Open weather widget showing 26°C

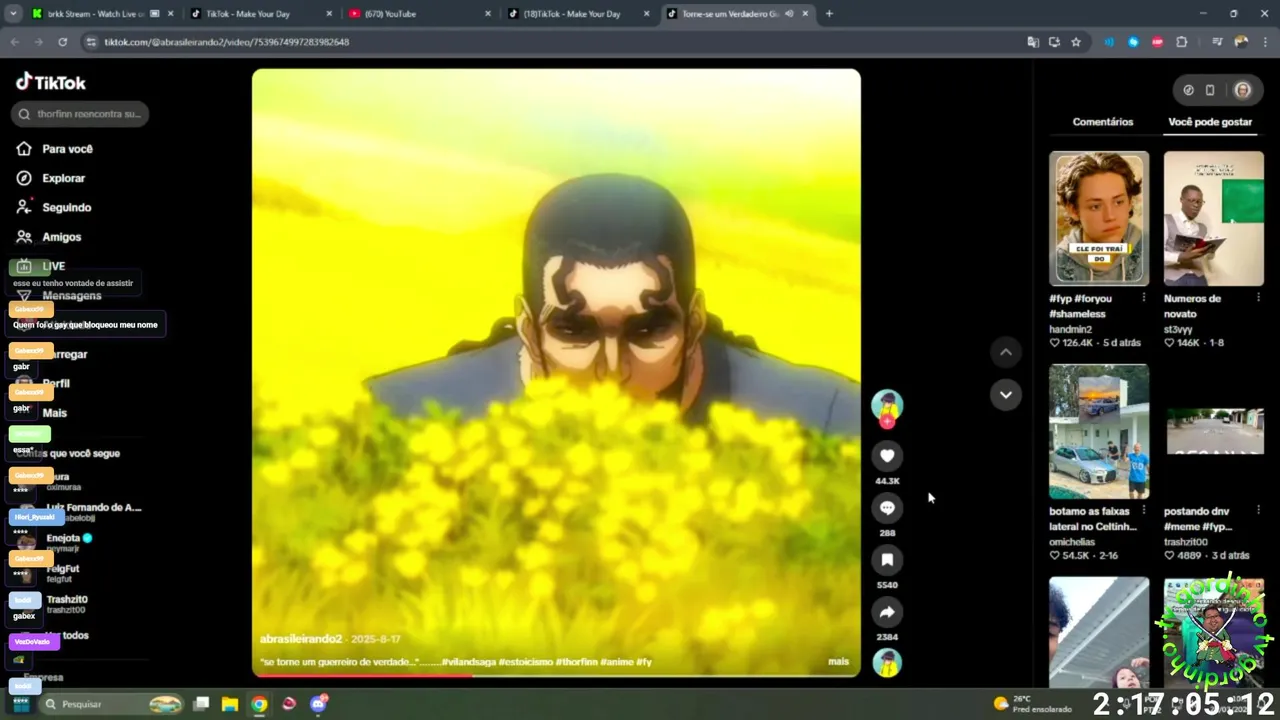tap(1032, 704)
